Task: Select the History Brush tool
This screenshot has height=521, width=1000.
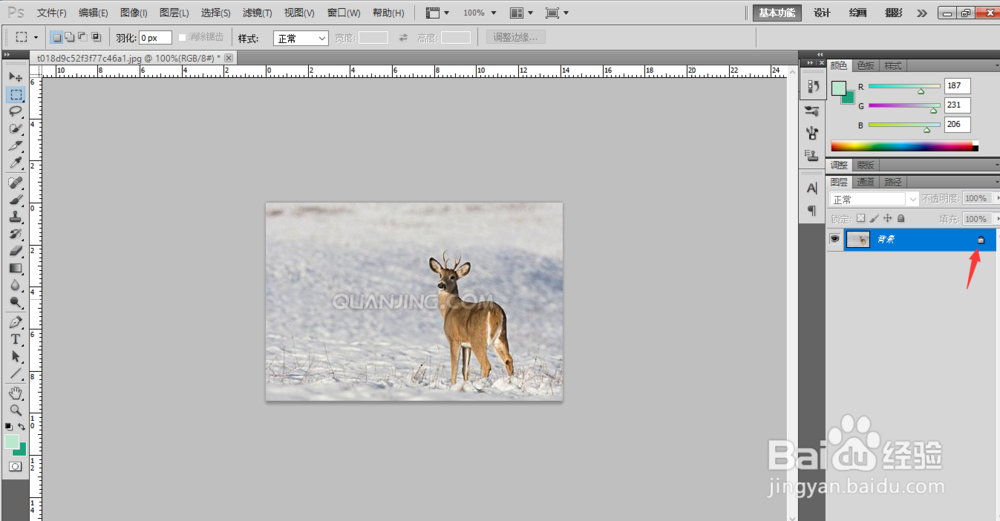Action: [16, 234]
